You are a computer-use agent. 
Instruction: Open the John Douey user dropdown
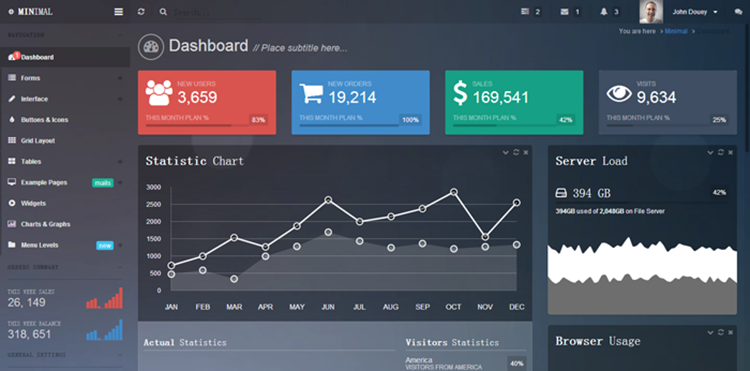(x=695, y=12)
